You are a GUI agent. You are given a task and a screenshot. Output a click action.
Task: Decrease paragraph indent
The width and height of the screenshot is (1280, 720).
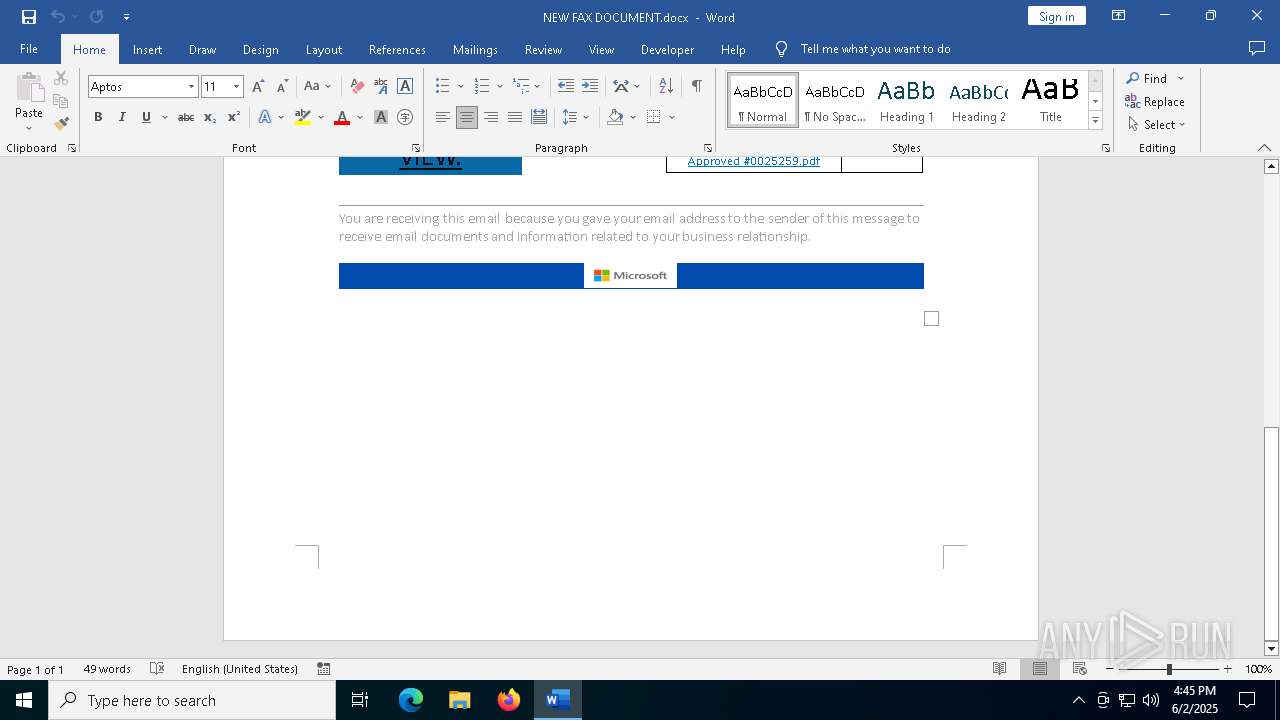pos(566,87)
